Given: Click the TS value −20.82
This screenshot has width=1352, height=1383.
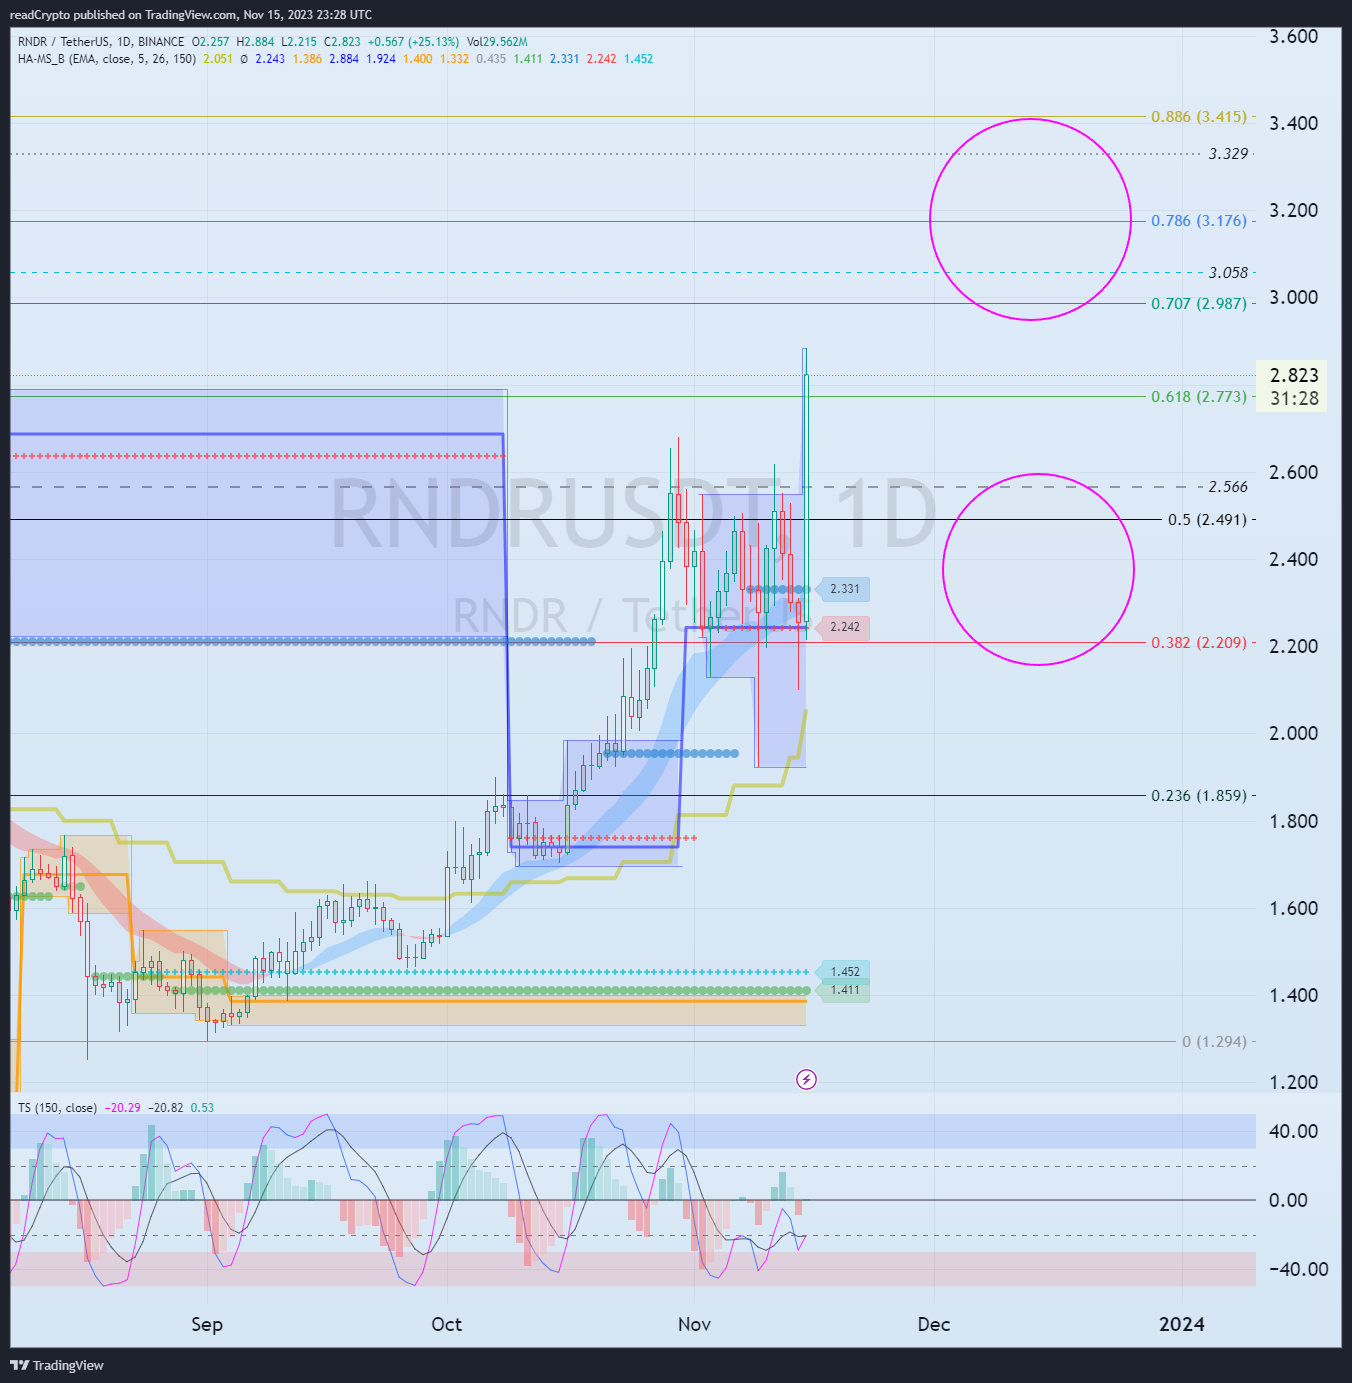Looking at the screenshot, I should pyautogui.click(x=166, y=1108).
